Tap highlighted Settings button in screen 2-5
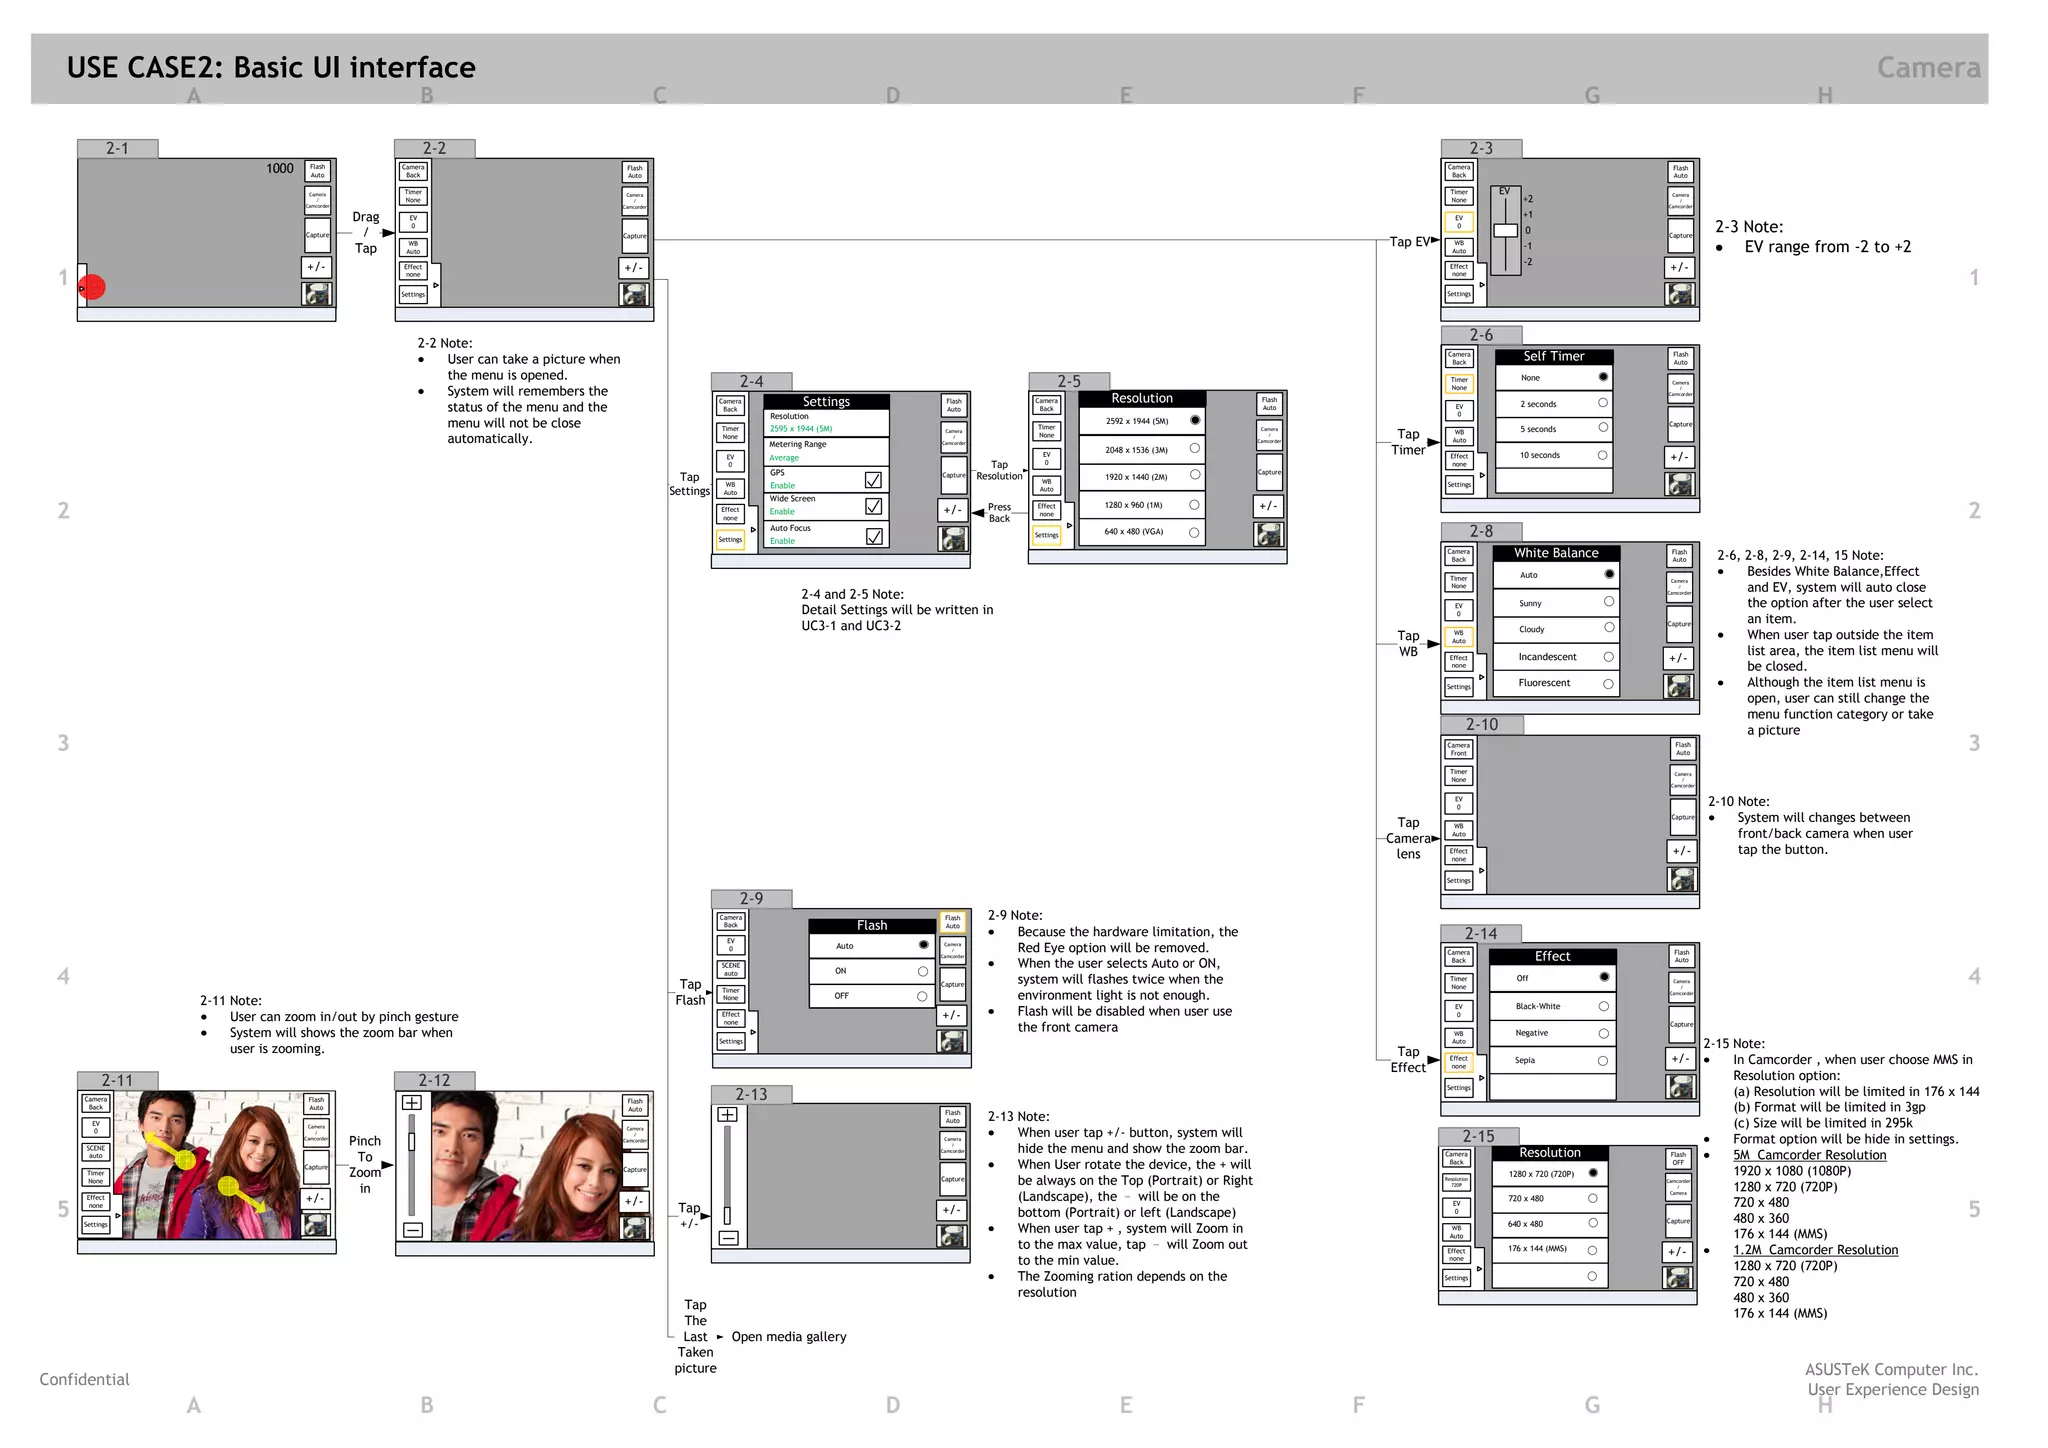 (1046, 535)
